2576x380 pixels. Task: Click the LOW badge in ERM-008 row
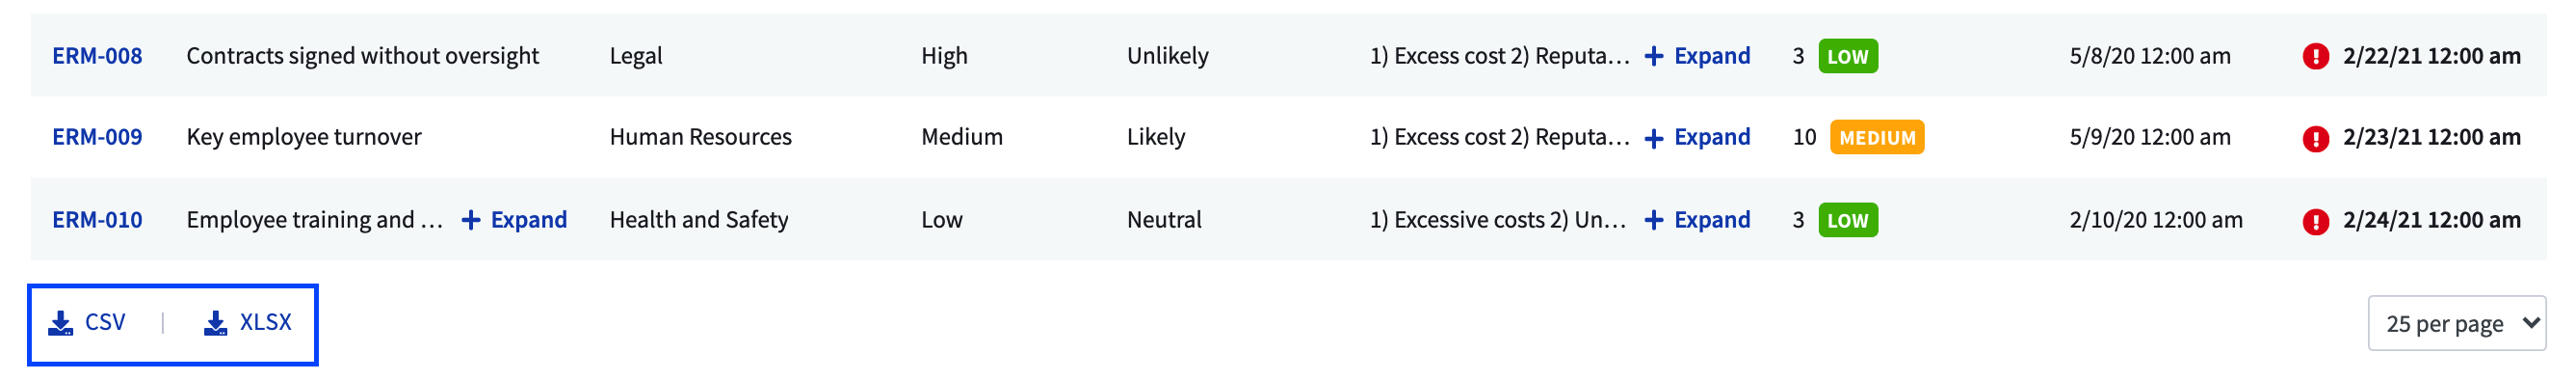pyautogui.click(x=1848, y=57)
